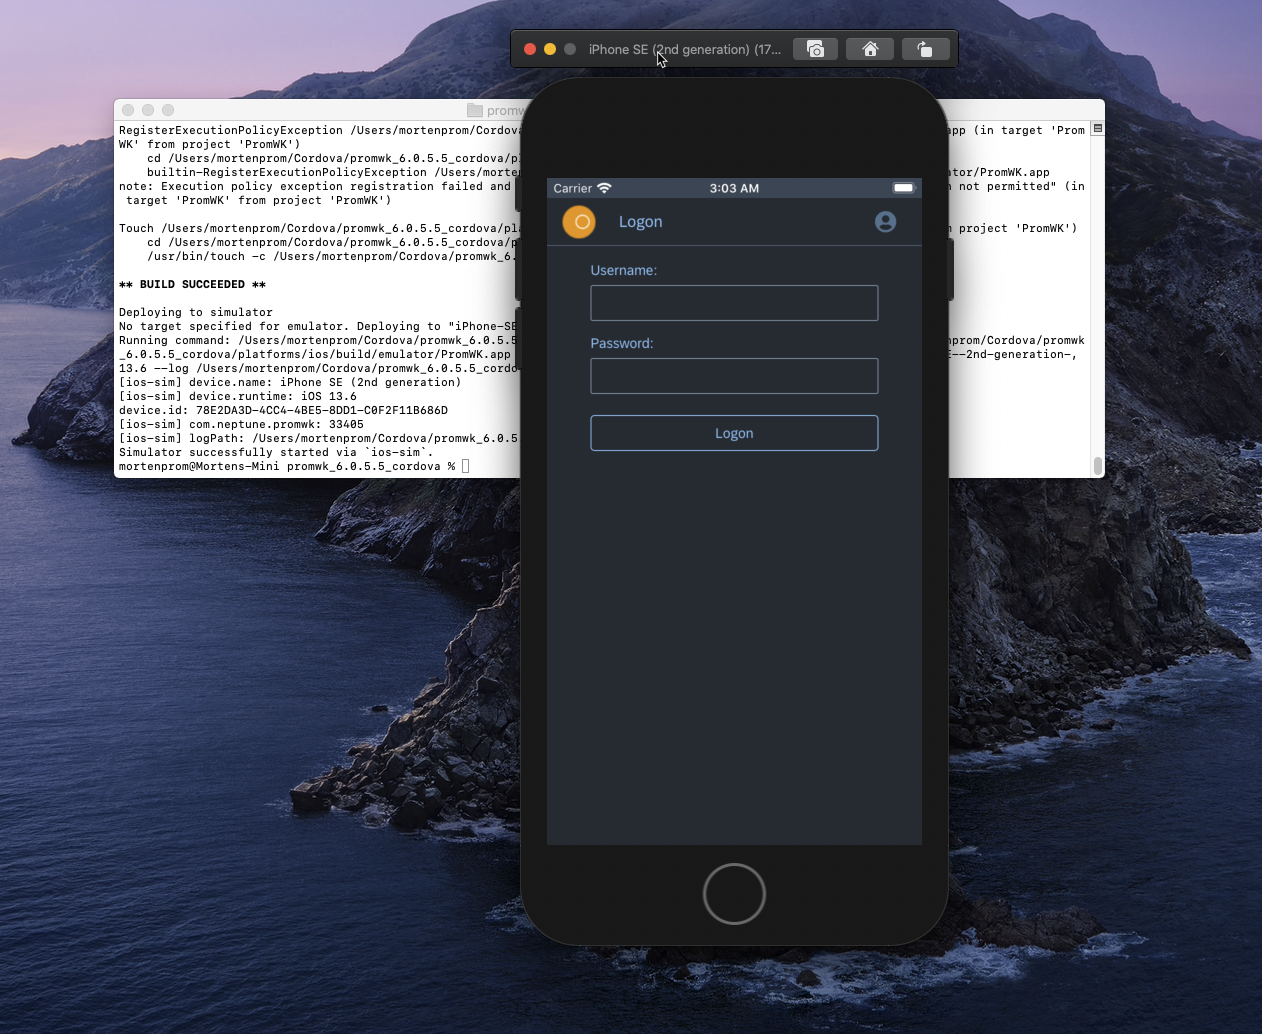
Task: Click the shell prompt line at the terminal bottom
Action: 290,466
